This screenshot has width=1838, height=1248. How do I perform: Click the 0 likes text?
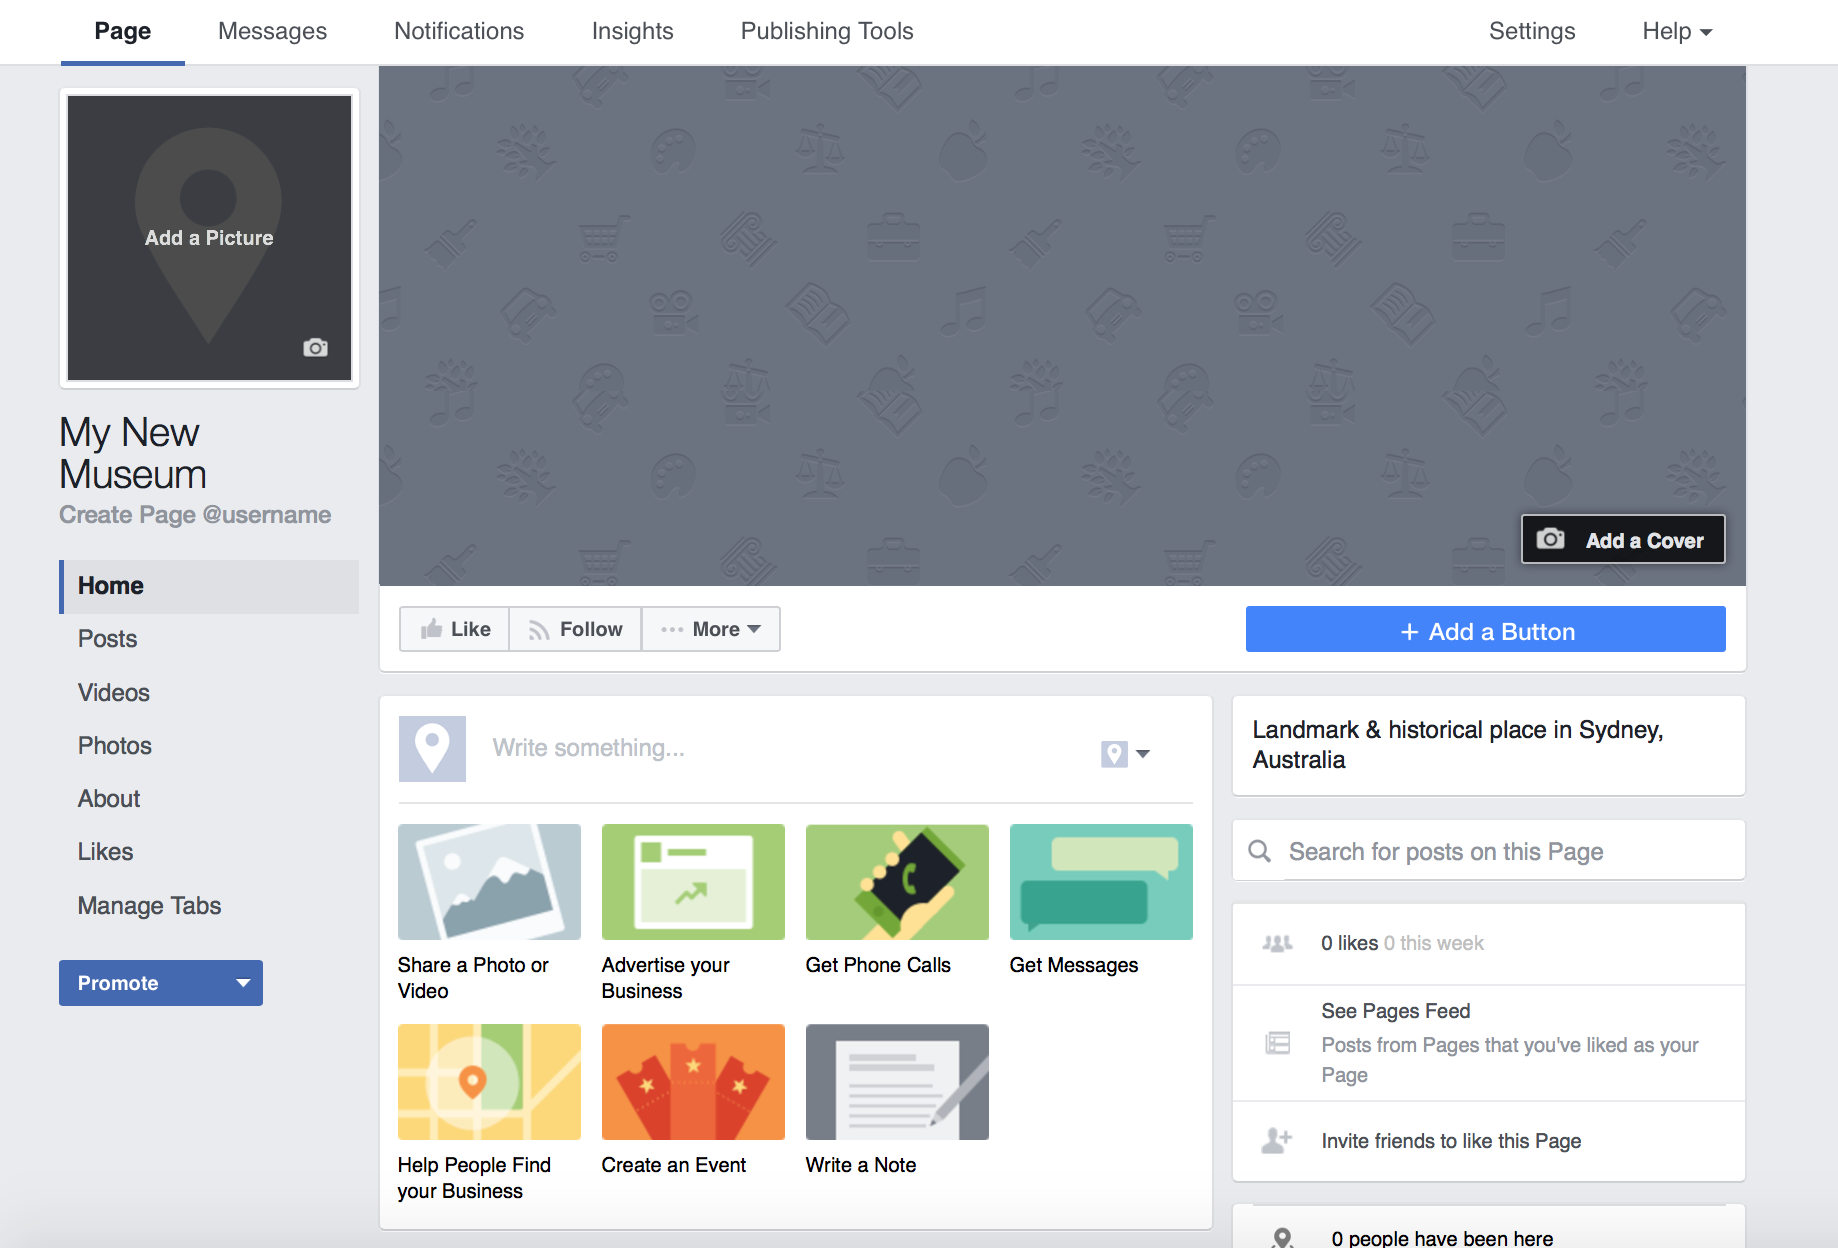tap(1349, 943)
